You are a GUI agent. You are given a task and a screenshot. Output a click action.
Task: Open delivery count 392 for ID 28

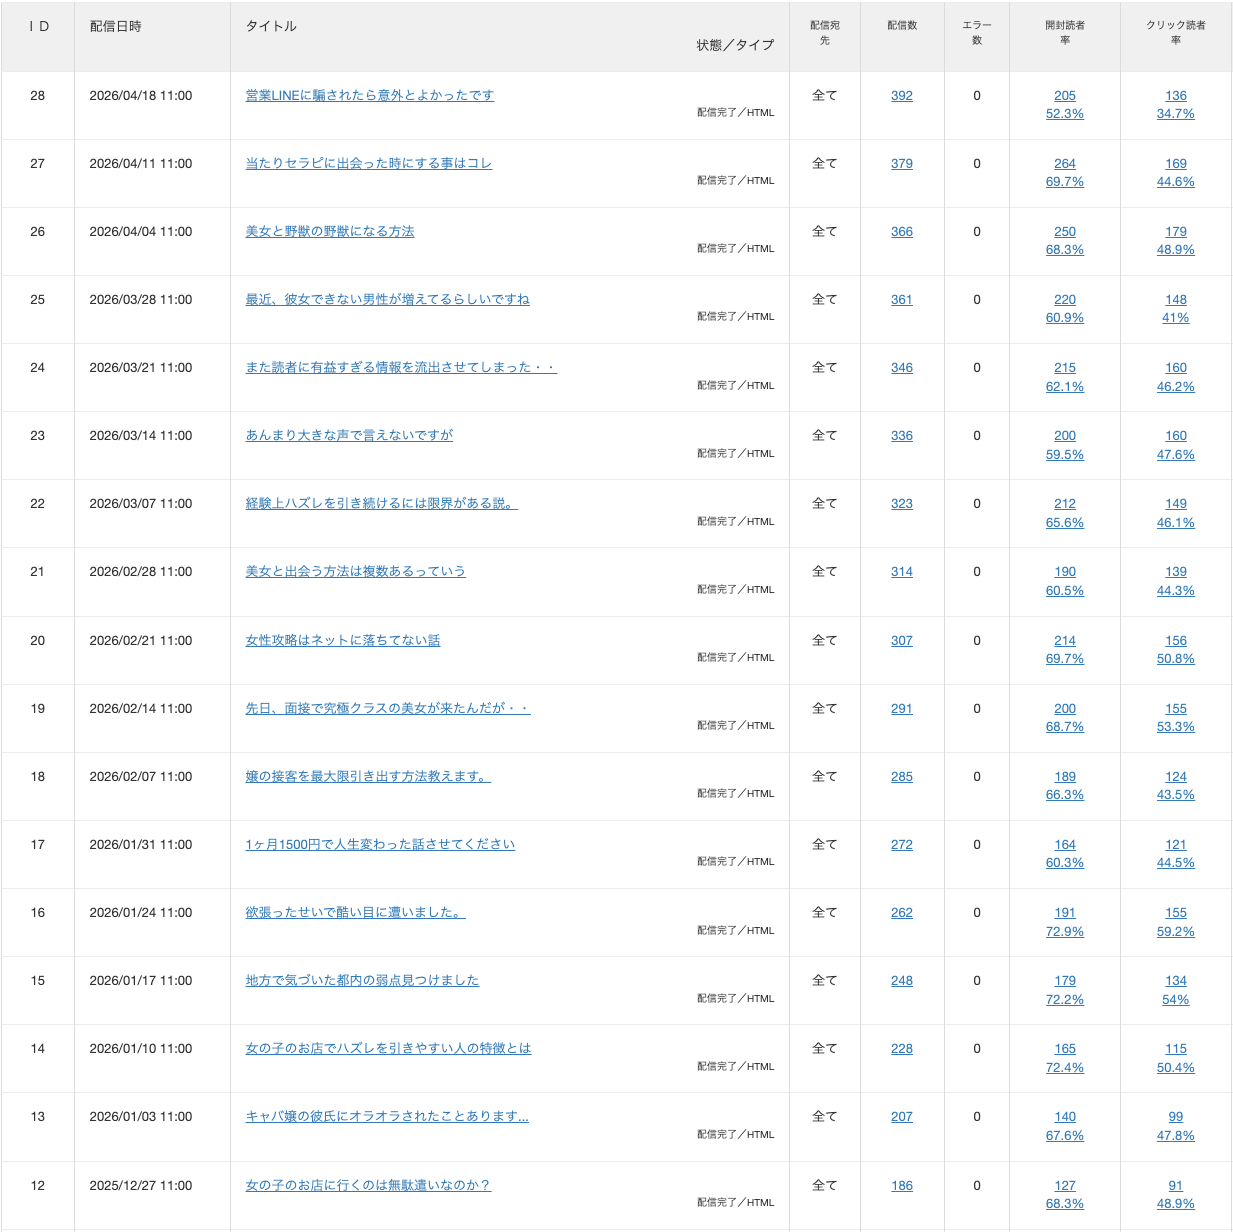tap(901, 96)
